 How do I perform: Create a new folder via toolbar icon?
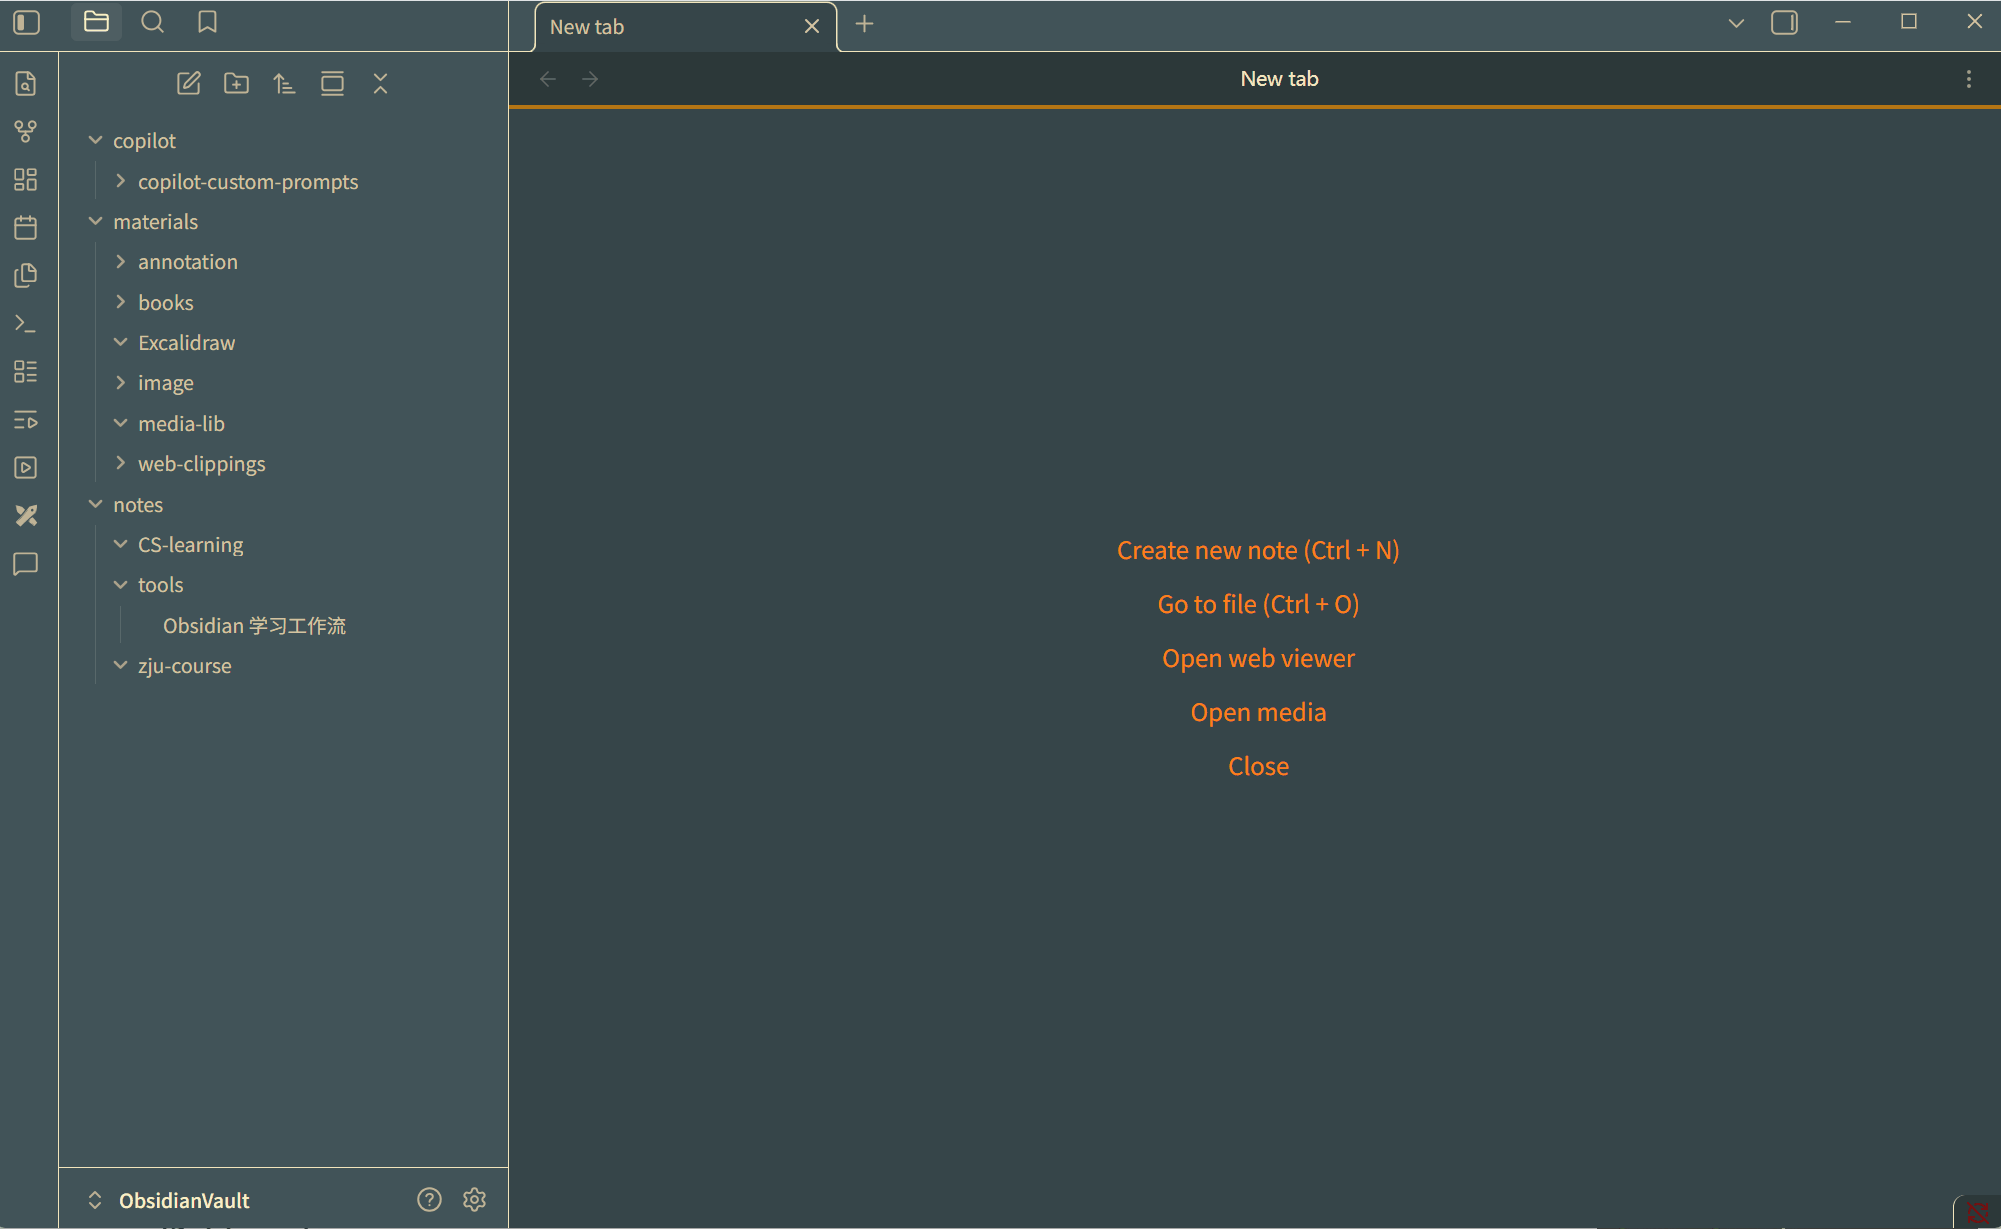236,84
